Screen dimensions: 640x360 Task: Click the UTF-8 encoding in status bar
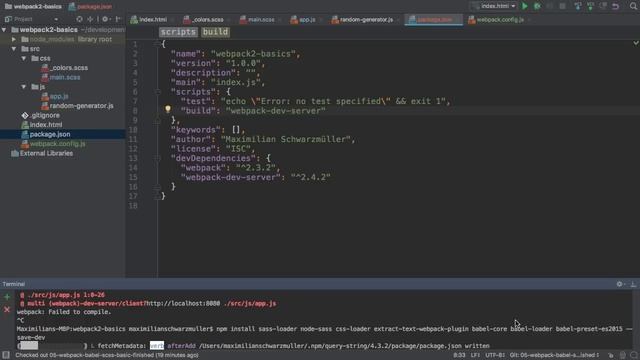pos(495,355)
